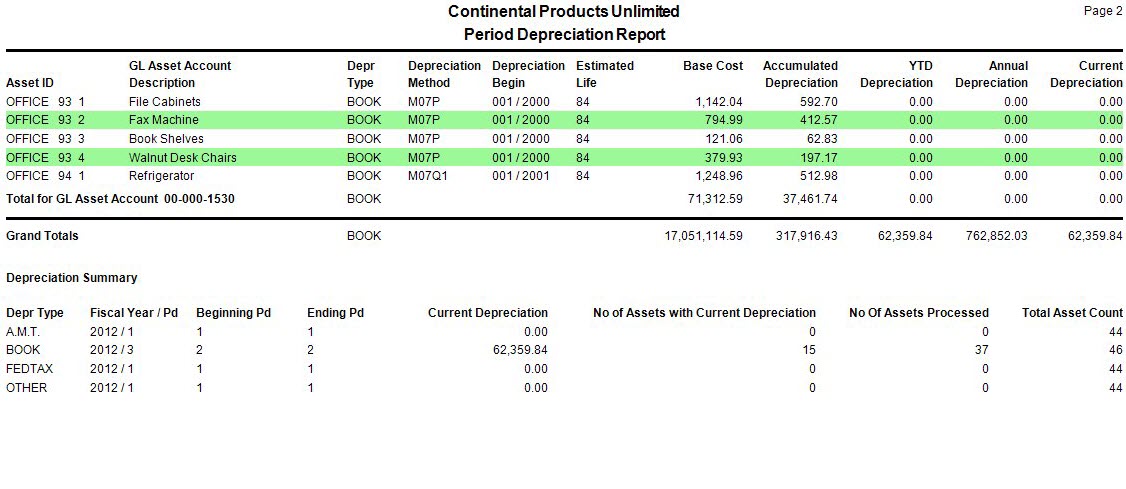Click the Depreciation Summary section heading

pyautogui.click(x=71, y=278)
